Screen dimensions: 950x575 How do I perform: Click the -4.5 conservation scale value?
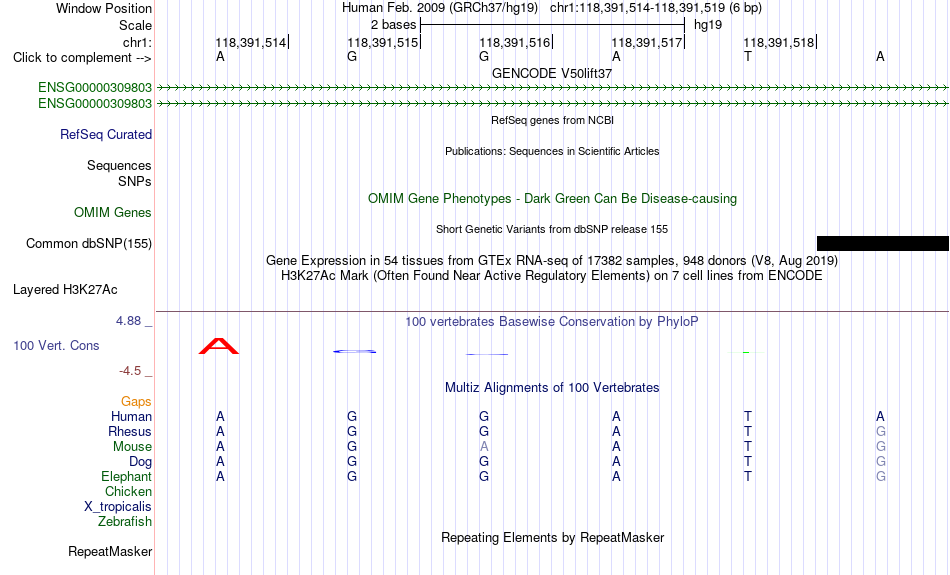[x=130, y=371]
